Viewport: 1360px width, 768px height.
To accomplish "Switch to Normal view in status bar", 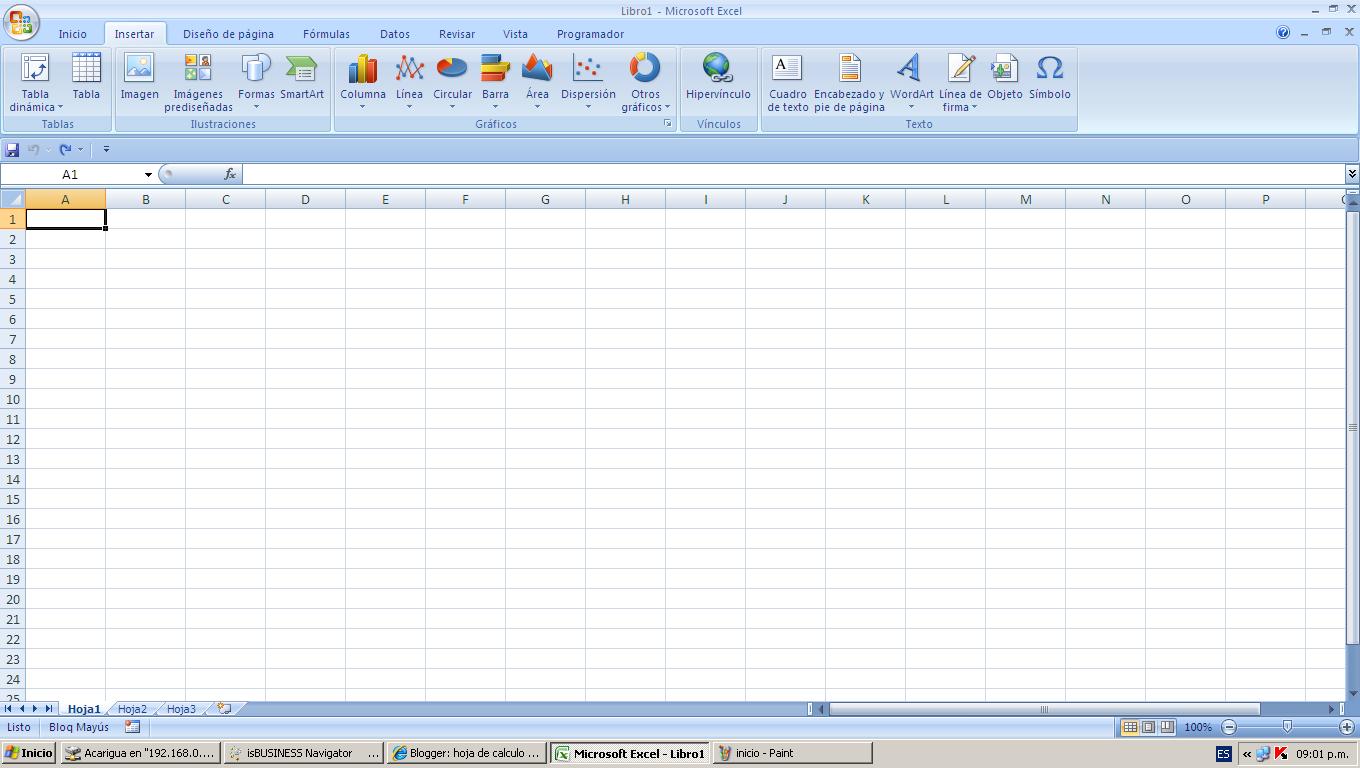I will coord(1129,727).
